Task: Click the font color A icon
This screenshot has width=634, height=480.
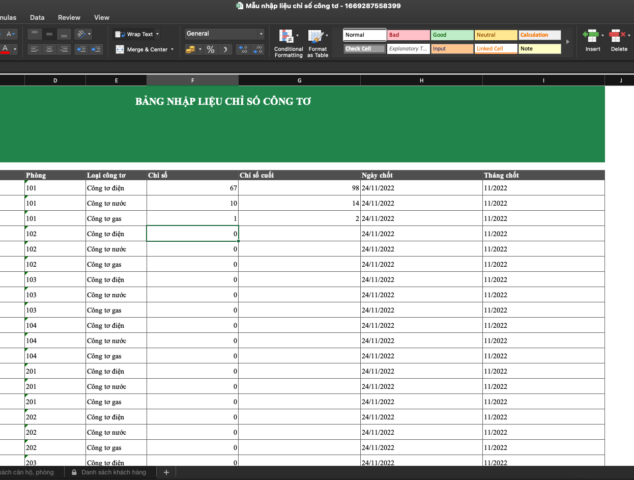Action: coord(6,49)
